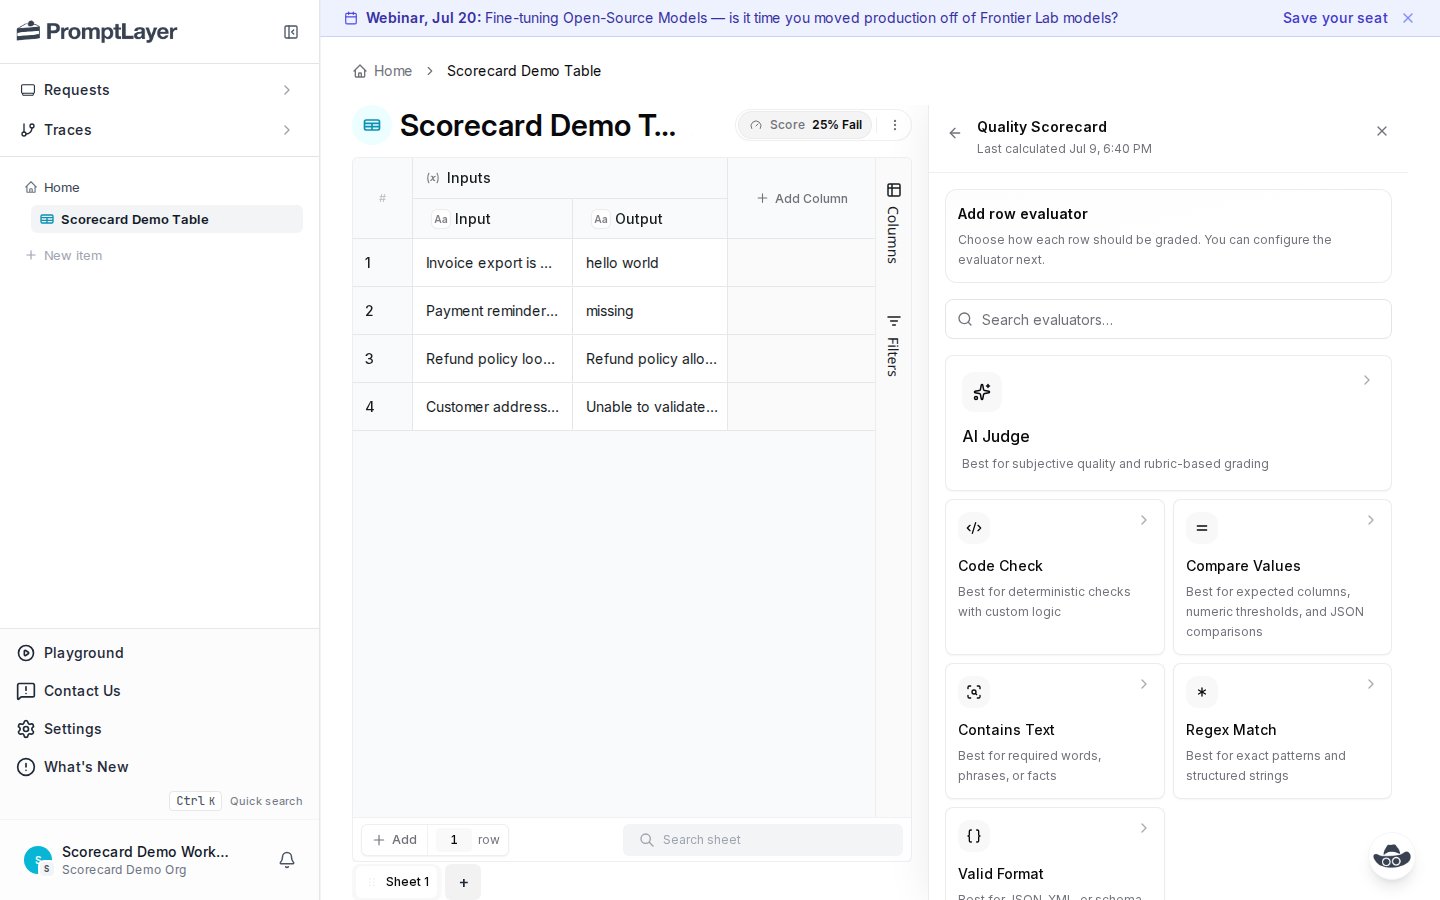Image resolution: width=1440 pixels, height=900 pixels.
Task: Click New item in sidebar
Action: [x=64, y=255]
